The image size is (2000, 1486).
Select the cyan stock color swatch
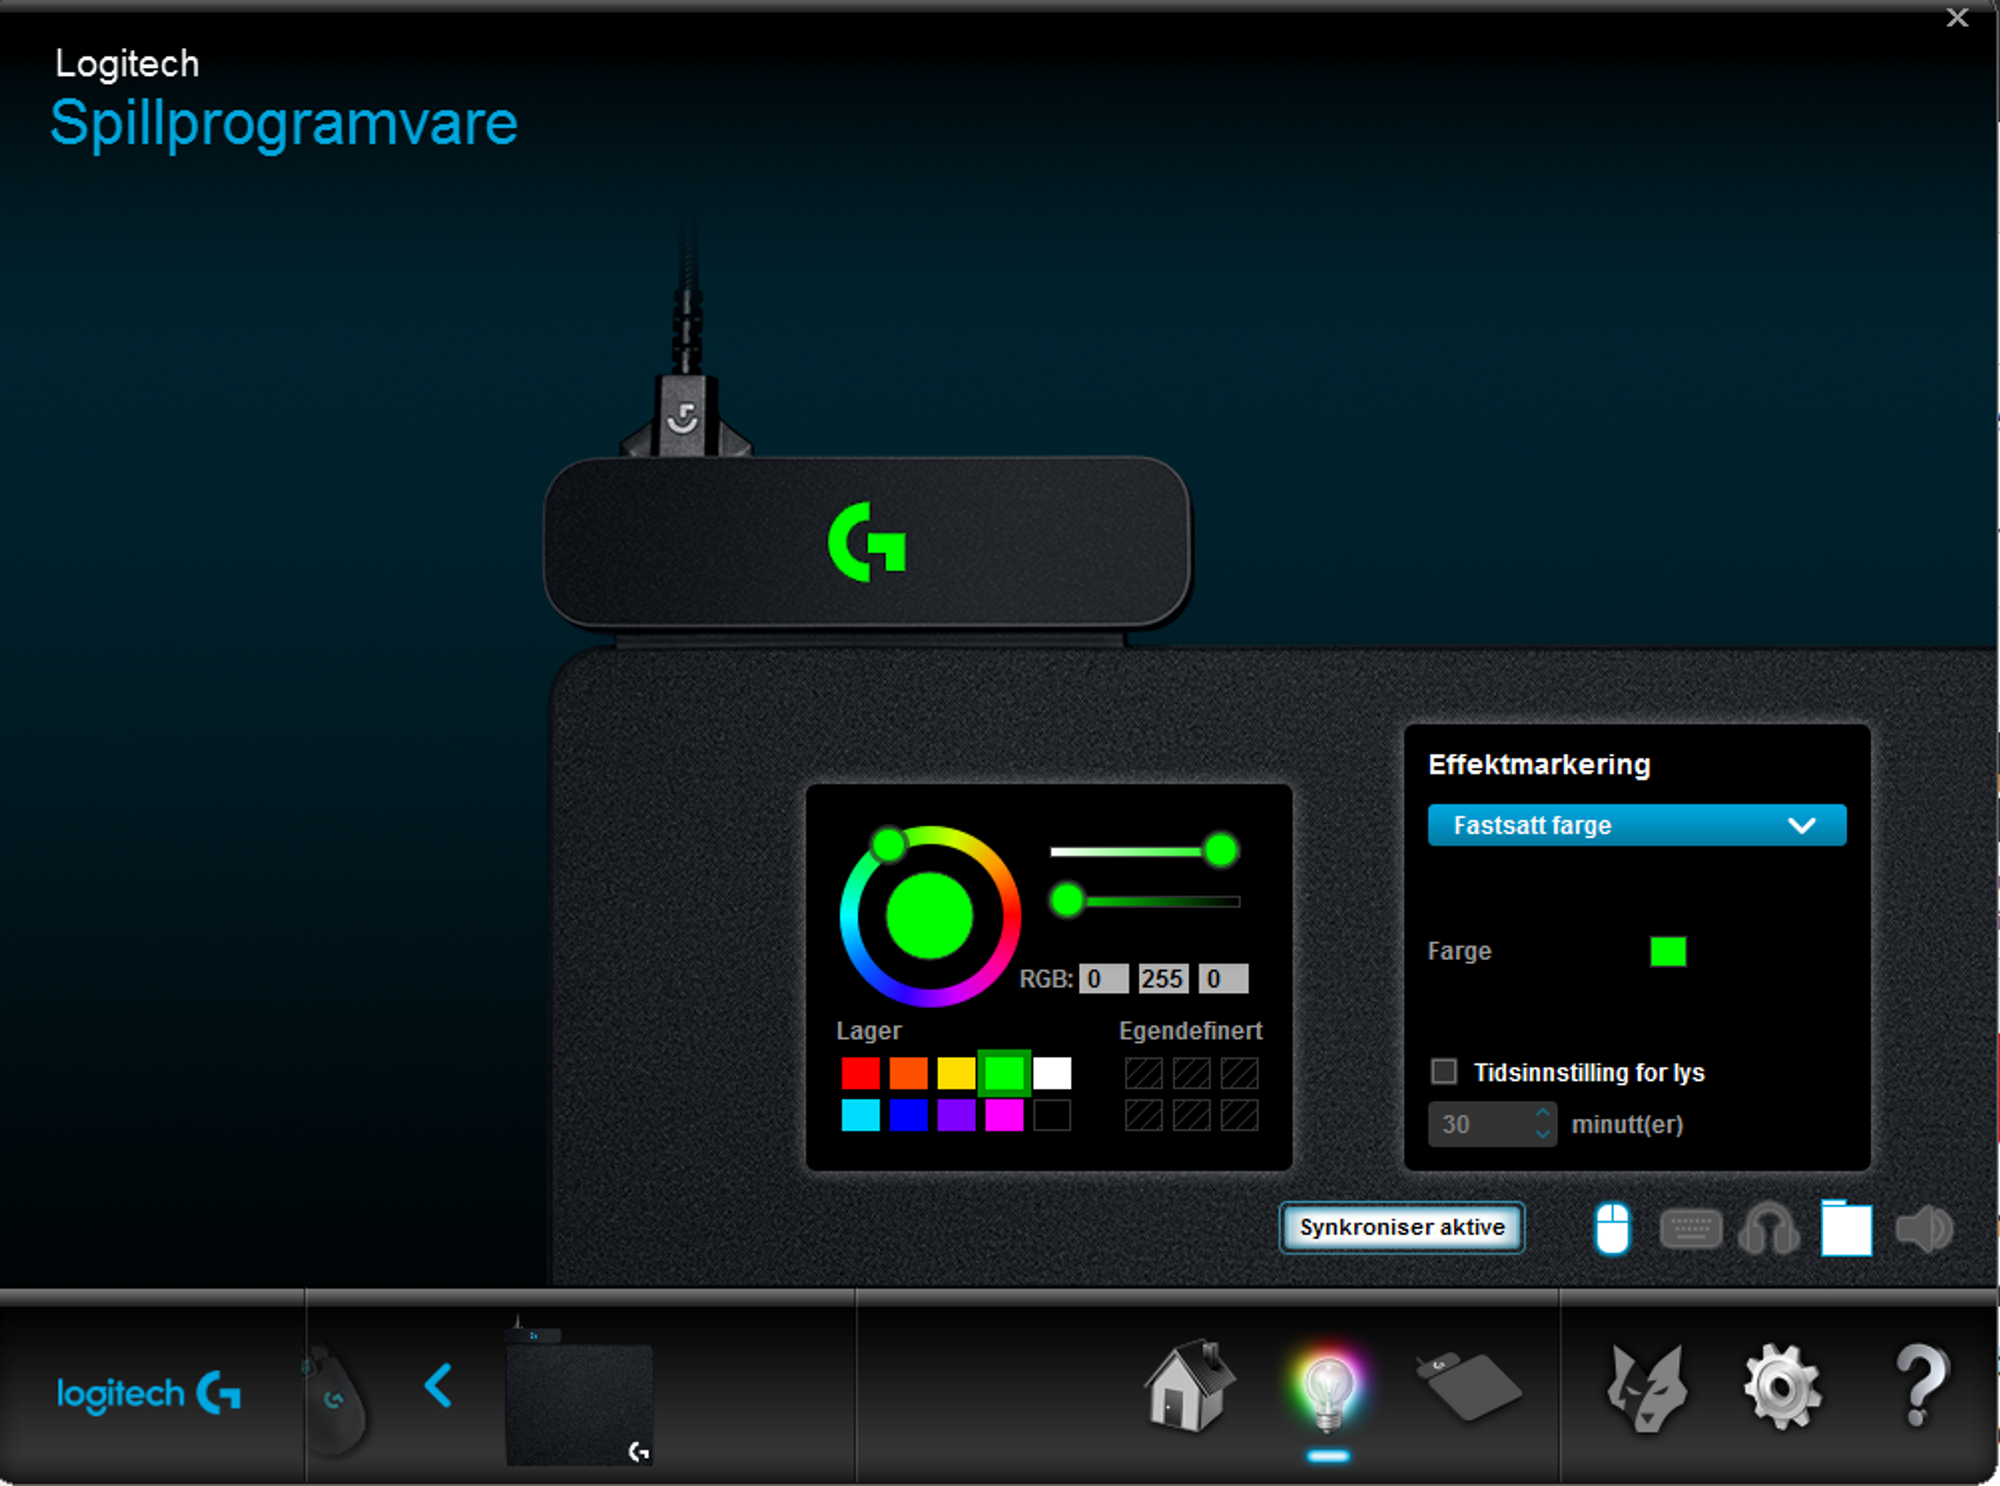click(860, 1115)
